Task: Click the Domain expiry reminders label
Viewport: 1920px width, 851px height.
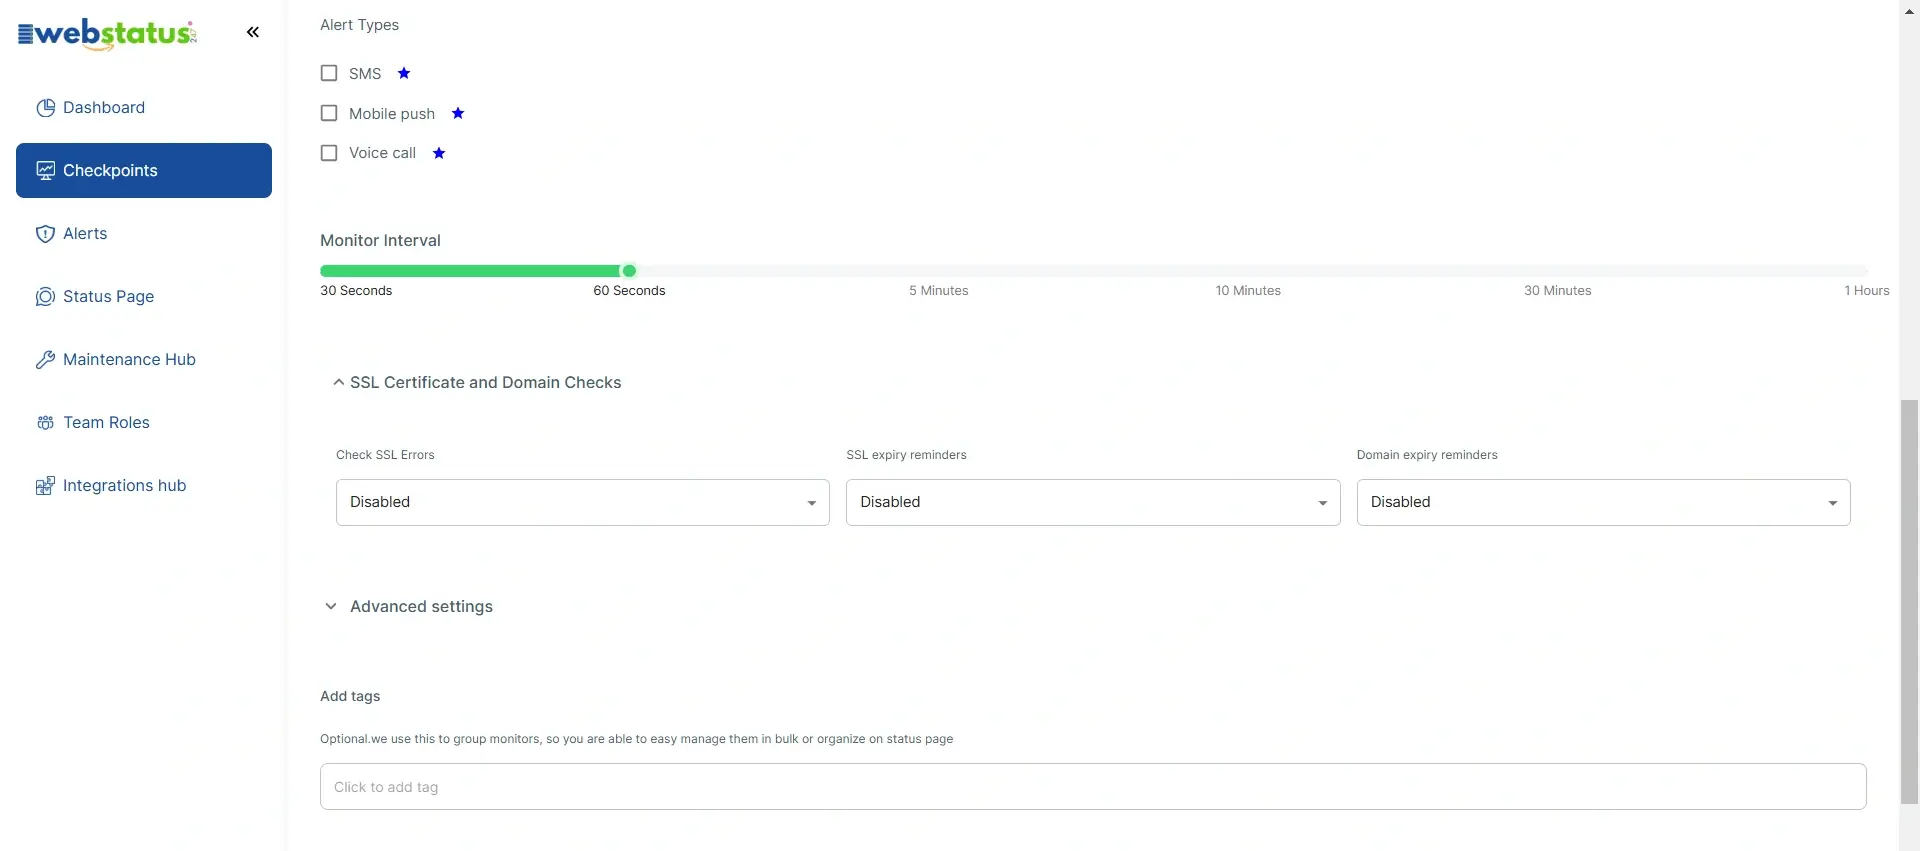Action: pyautogui.click(x=1427, y=455)
